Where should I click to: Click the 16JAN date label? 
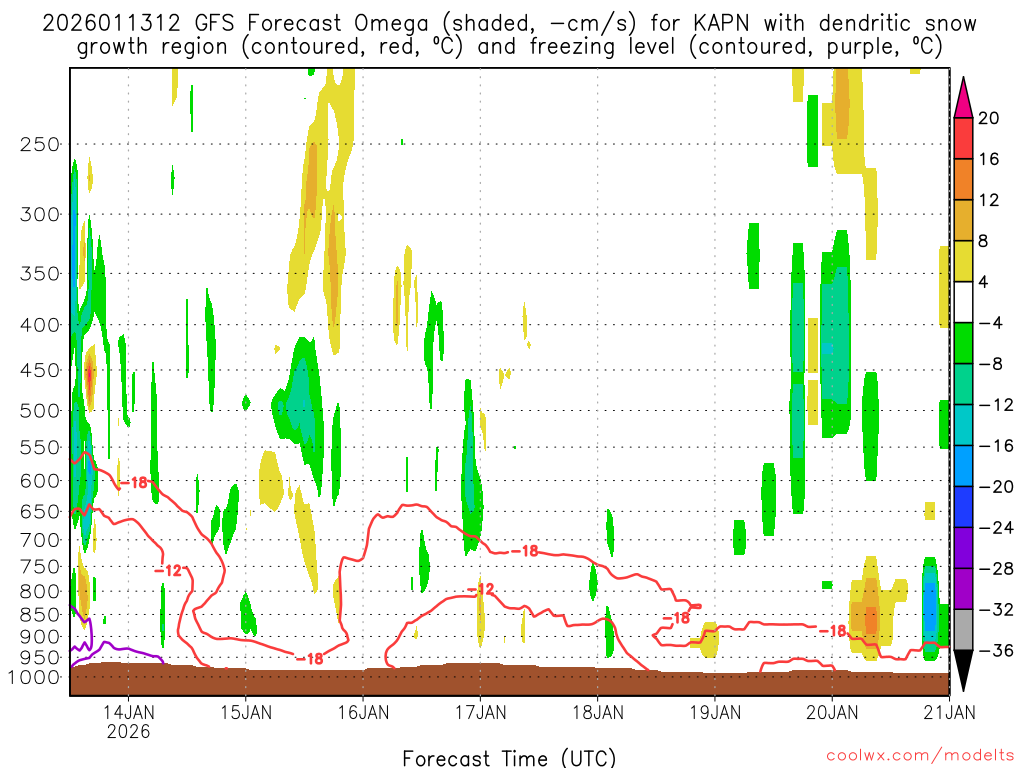[363, 712]
